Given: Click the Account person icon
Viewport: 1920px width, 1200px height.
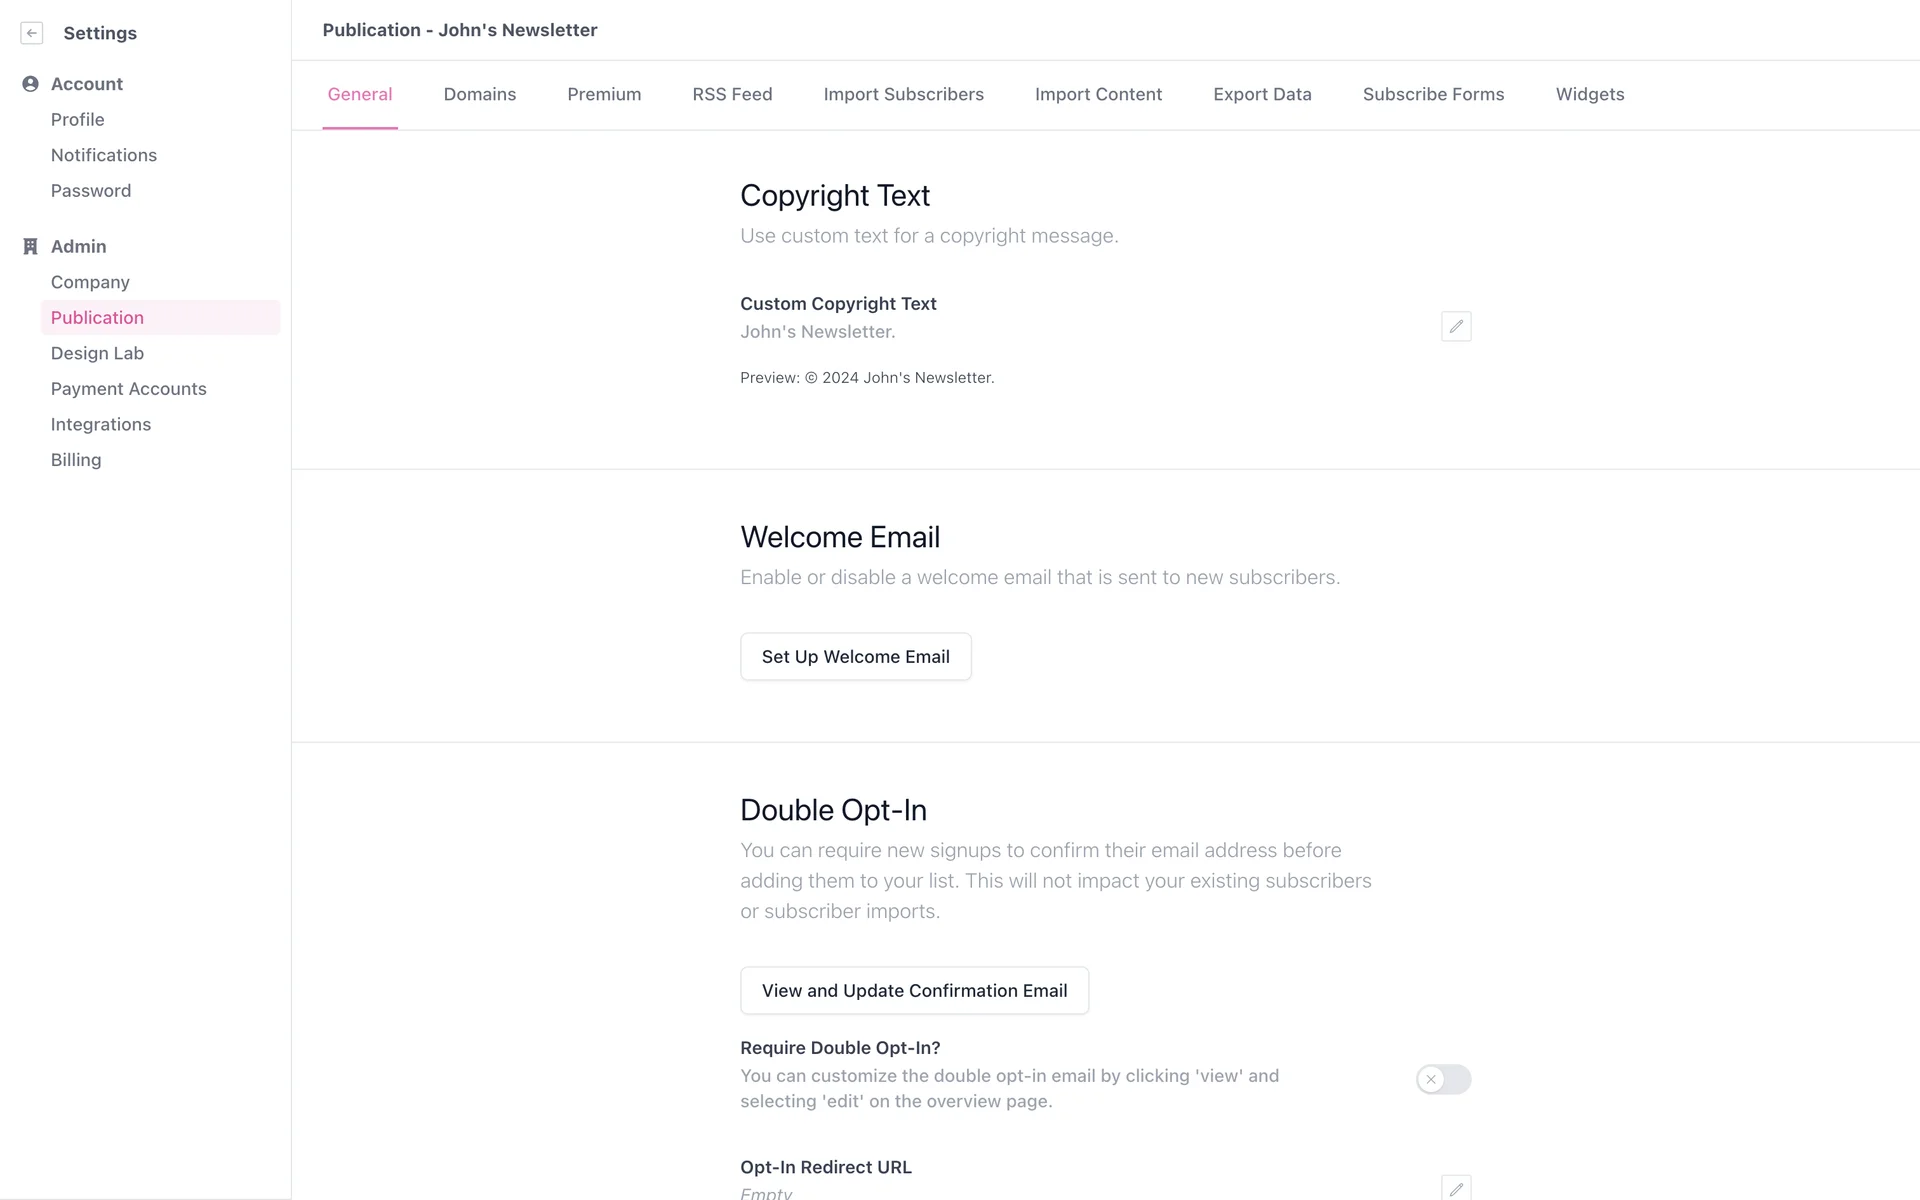Looking at the screenshot, I should (x=30, y=84).
